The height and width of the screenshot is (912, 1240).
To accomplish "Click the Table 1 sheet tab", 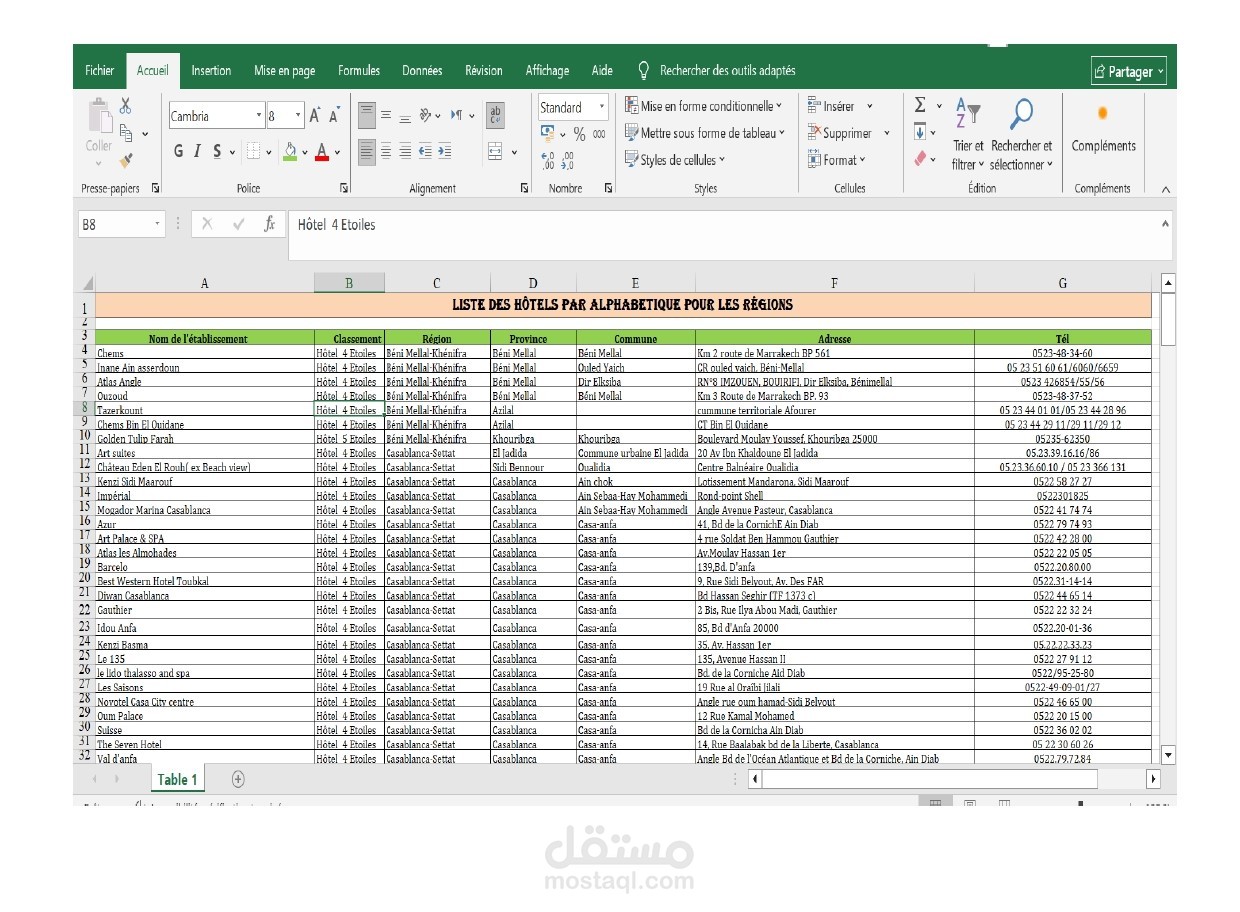I will 177,780.
